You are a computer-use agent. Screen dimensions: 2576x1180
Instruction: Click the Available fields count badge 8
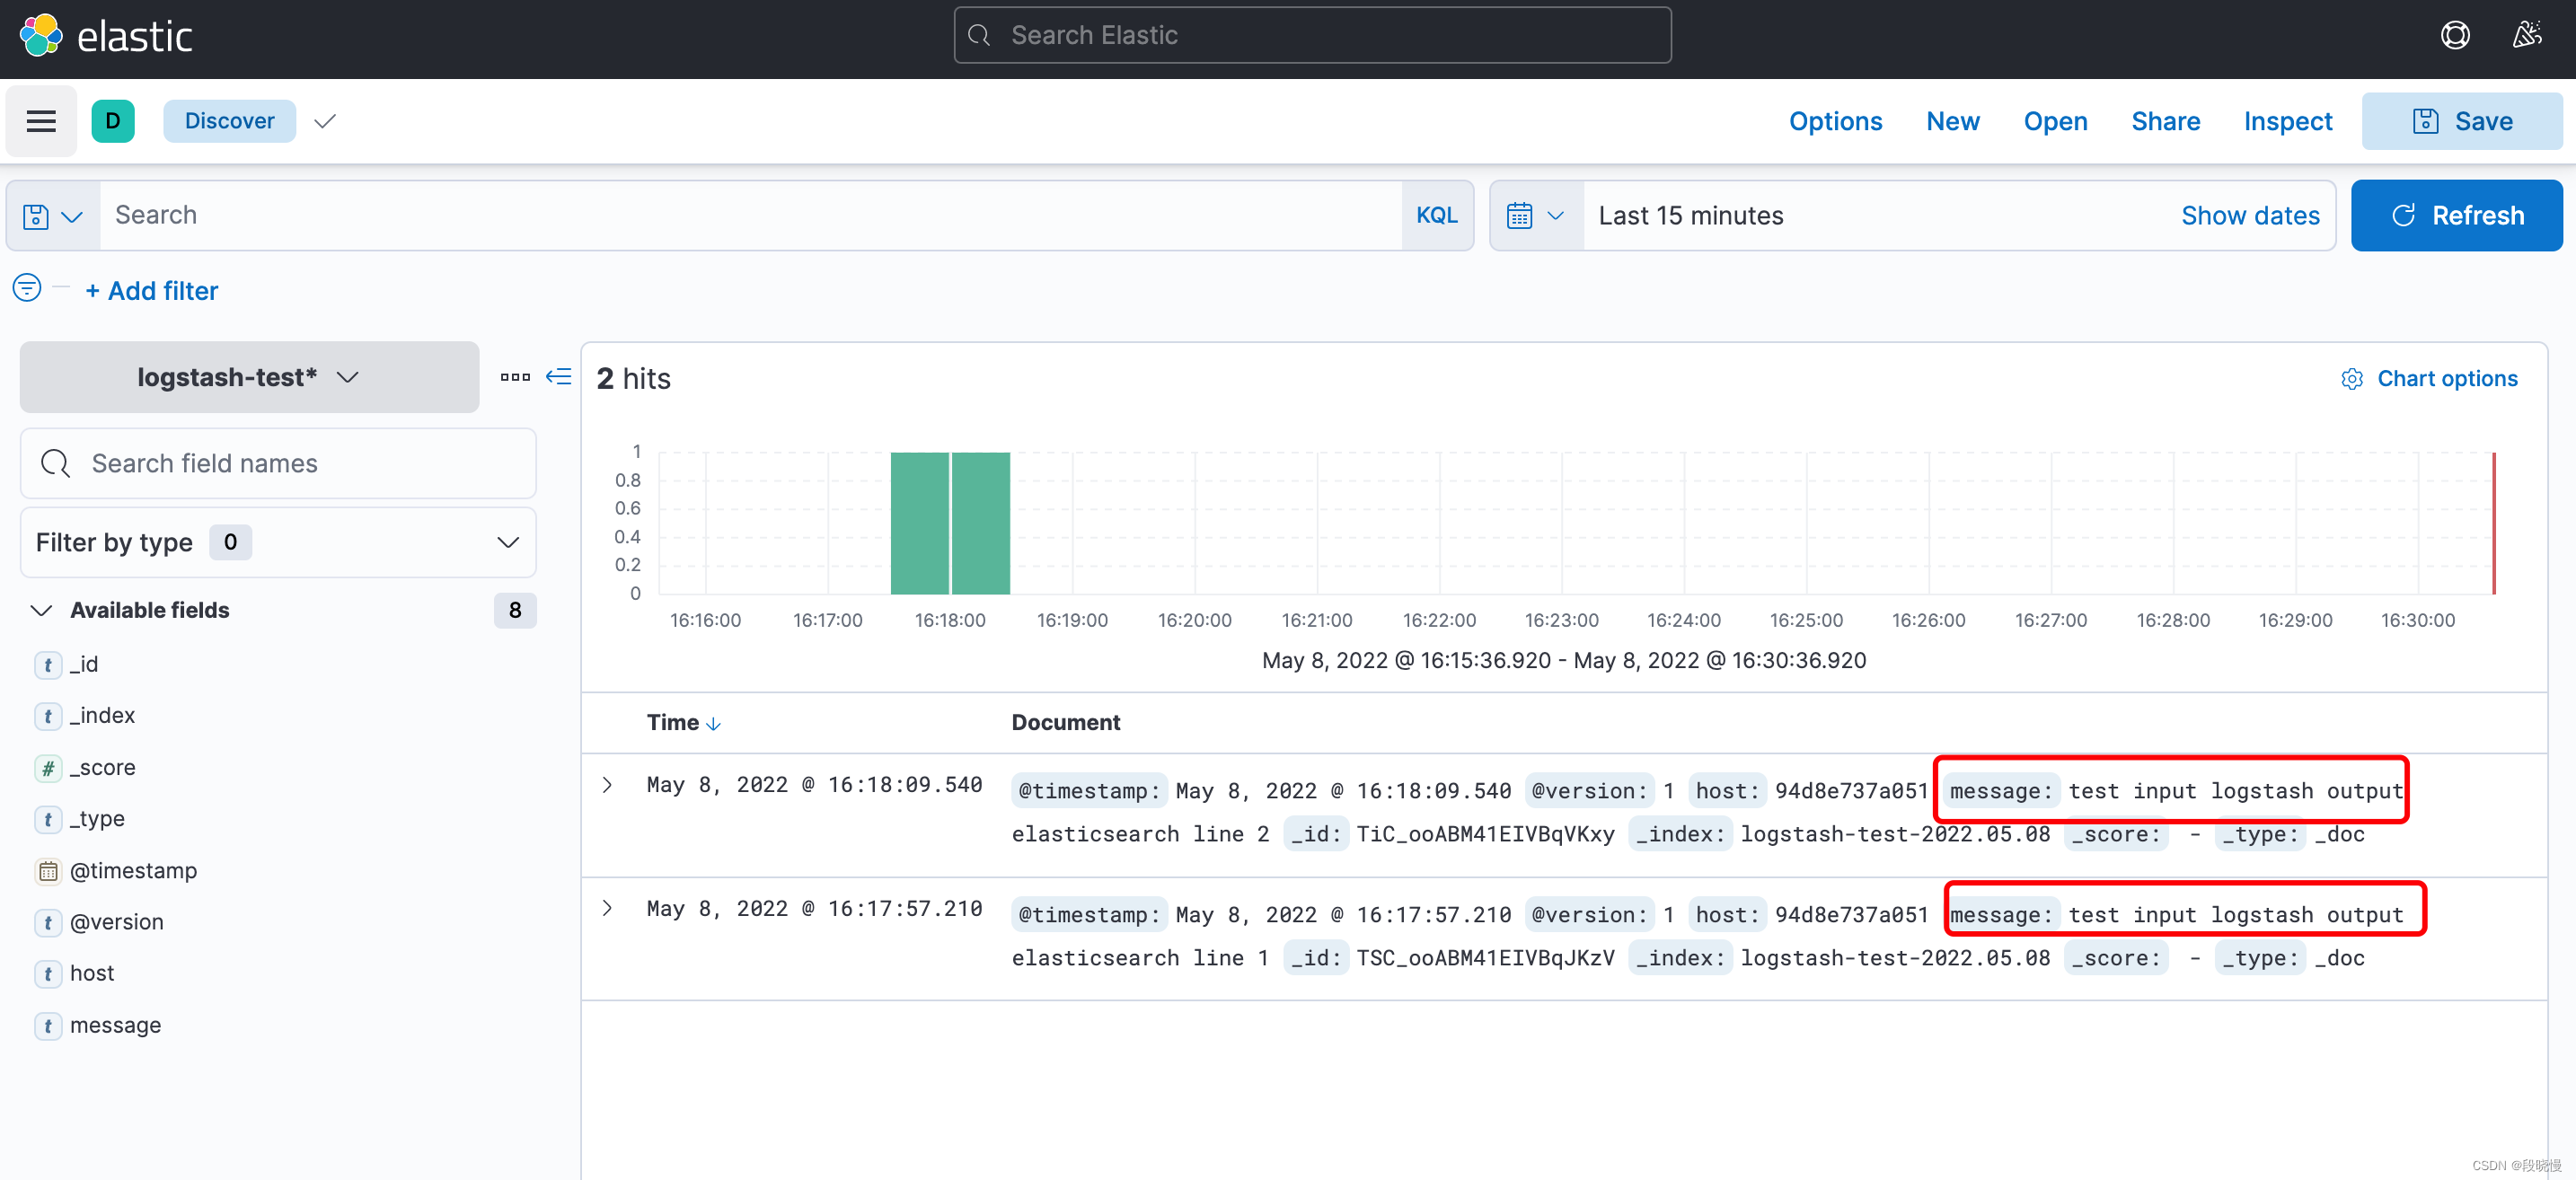(515, 611)
